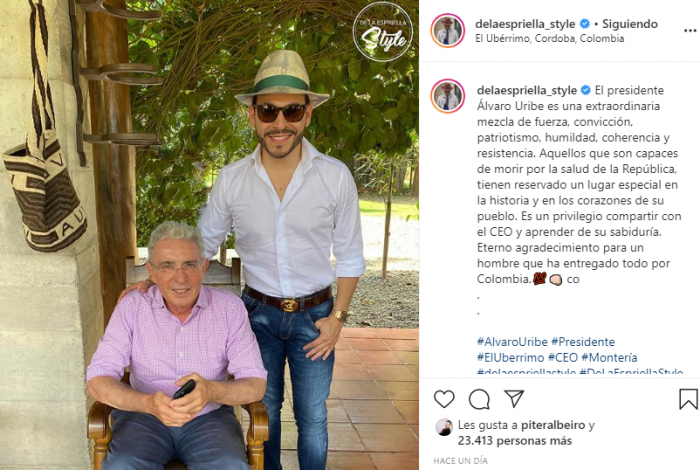Open the comment speech bubble icon
Screen dimensions: 700x470
point(479,399)
